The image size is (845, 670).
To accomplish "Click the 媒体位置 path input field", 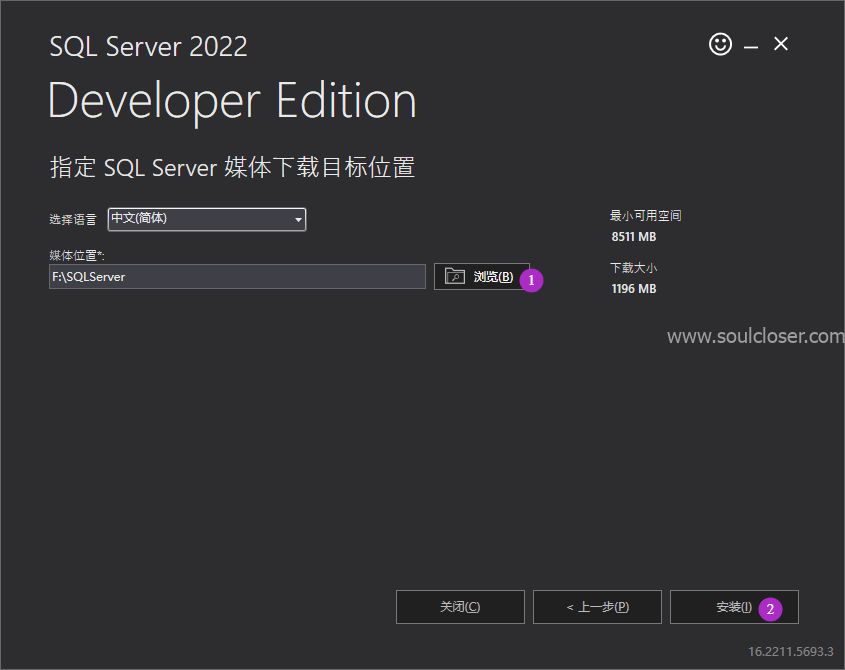I will [237, 277].
